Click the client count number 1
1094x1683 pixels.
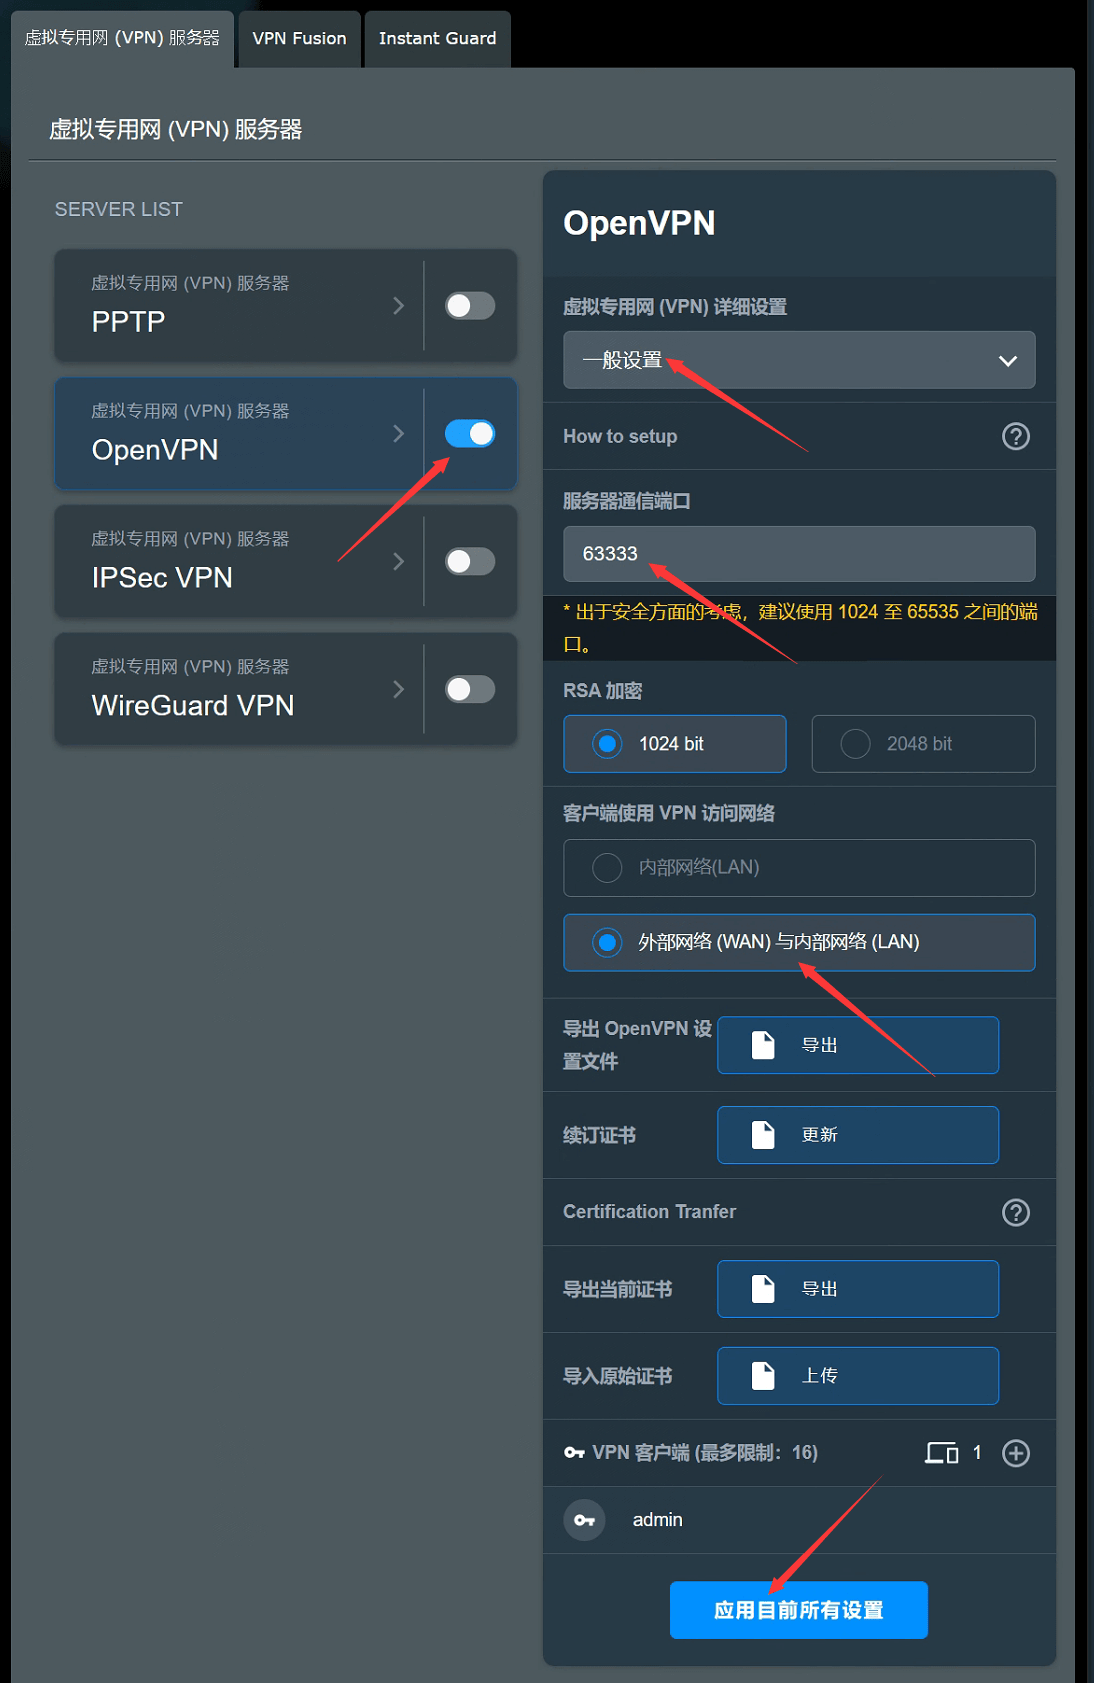click(977, 1453)
